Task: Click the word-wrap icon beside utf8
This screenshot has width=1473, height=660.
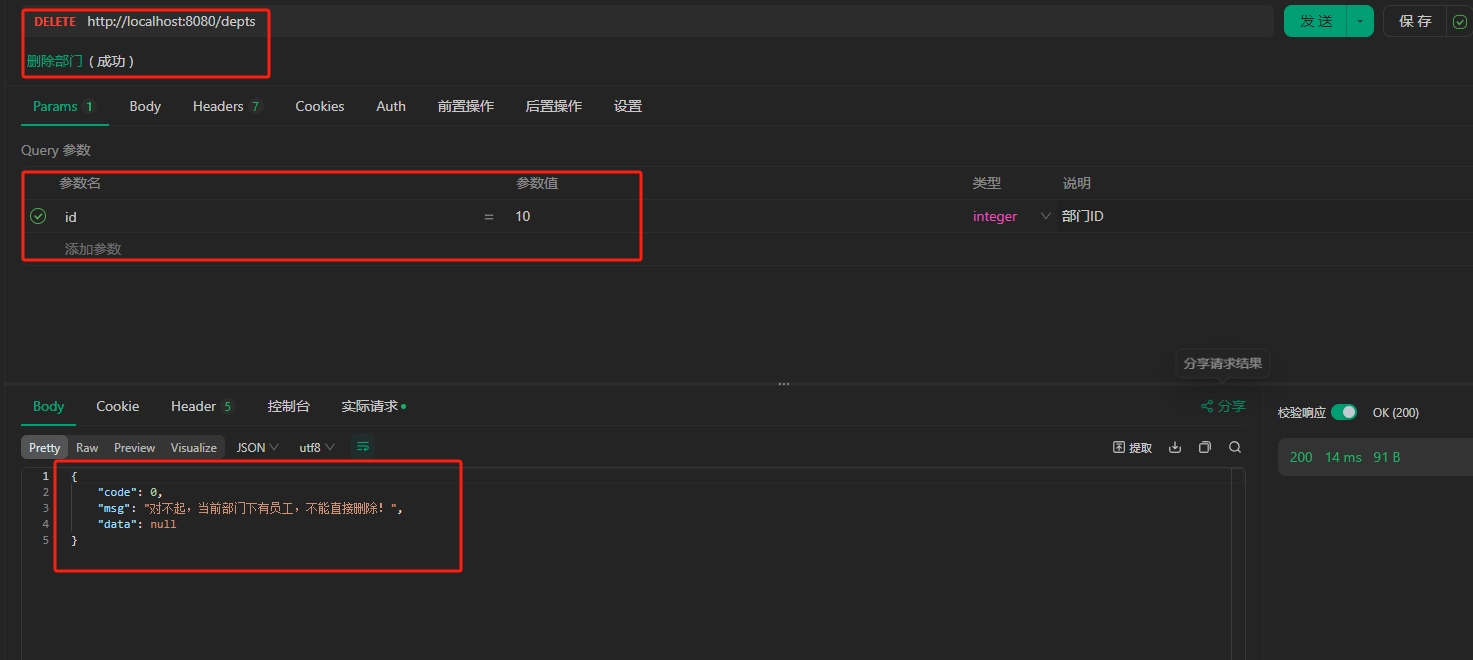Action: (363, 447)
